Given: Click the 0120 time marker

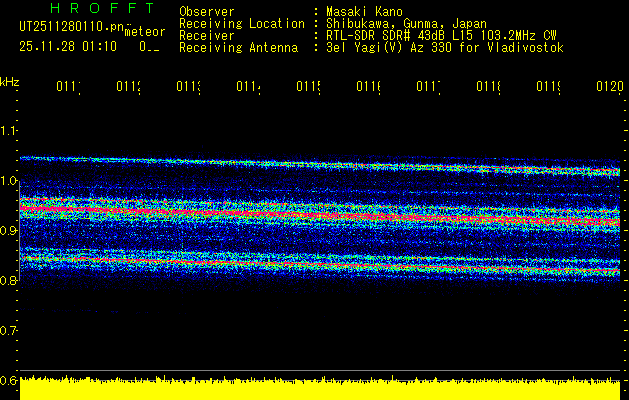Looking at the screenshot, I should click(609, 88).
